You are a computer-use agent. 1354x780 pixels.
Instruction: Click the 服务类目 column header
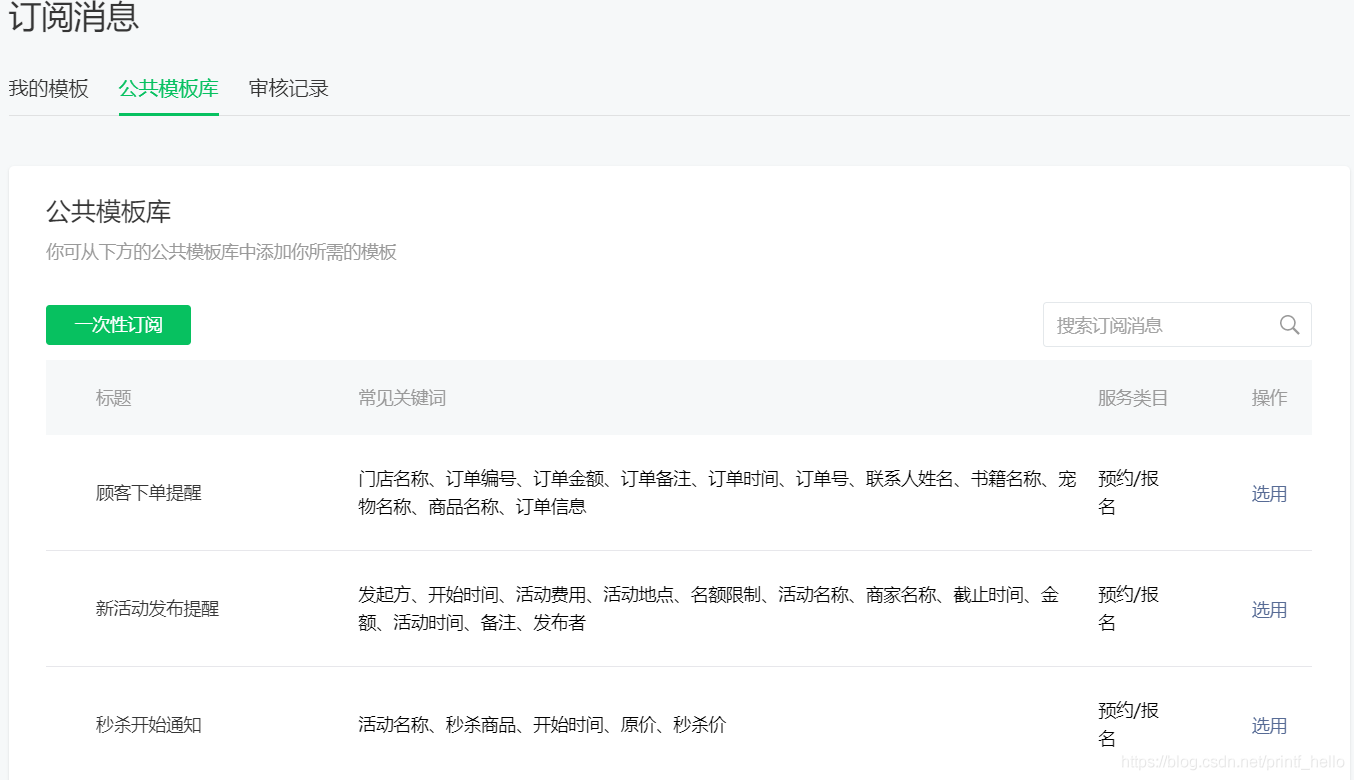1133,398
